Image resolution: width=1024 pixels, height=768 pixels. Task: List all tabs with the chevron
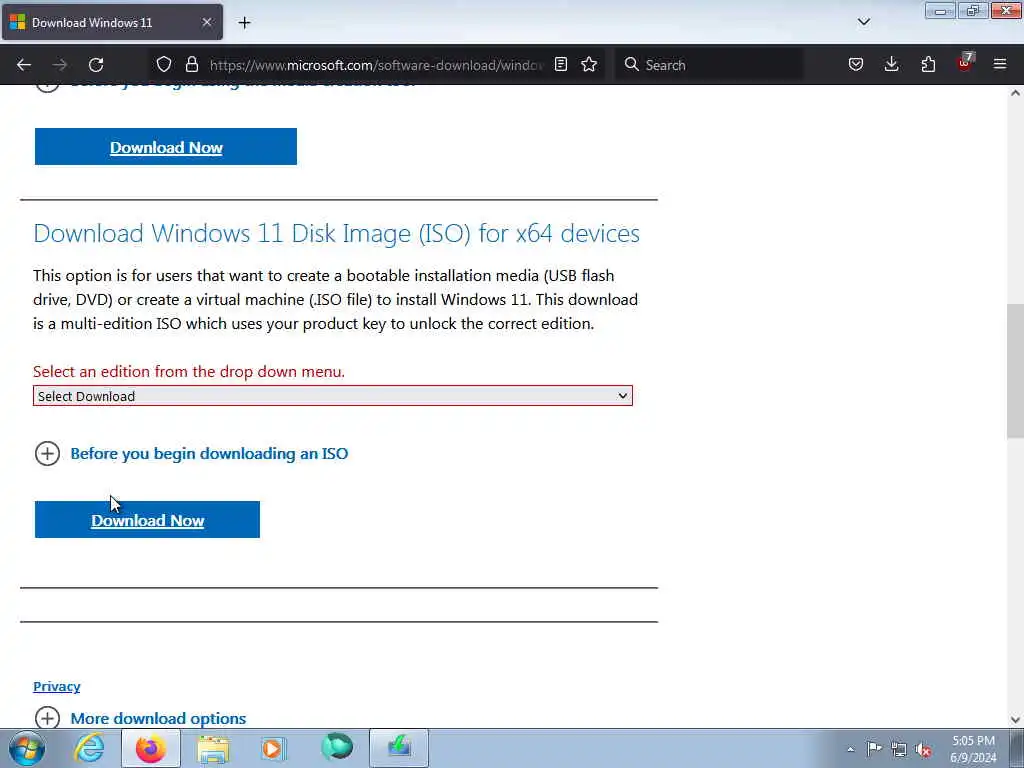863,22
